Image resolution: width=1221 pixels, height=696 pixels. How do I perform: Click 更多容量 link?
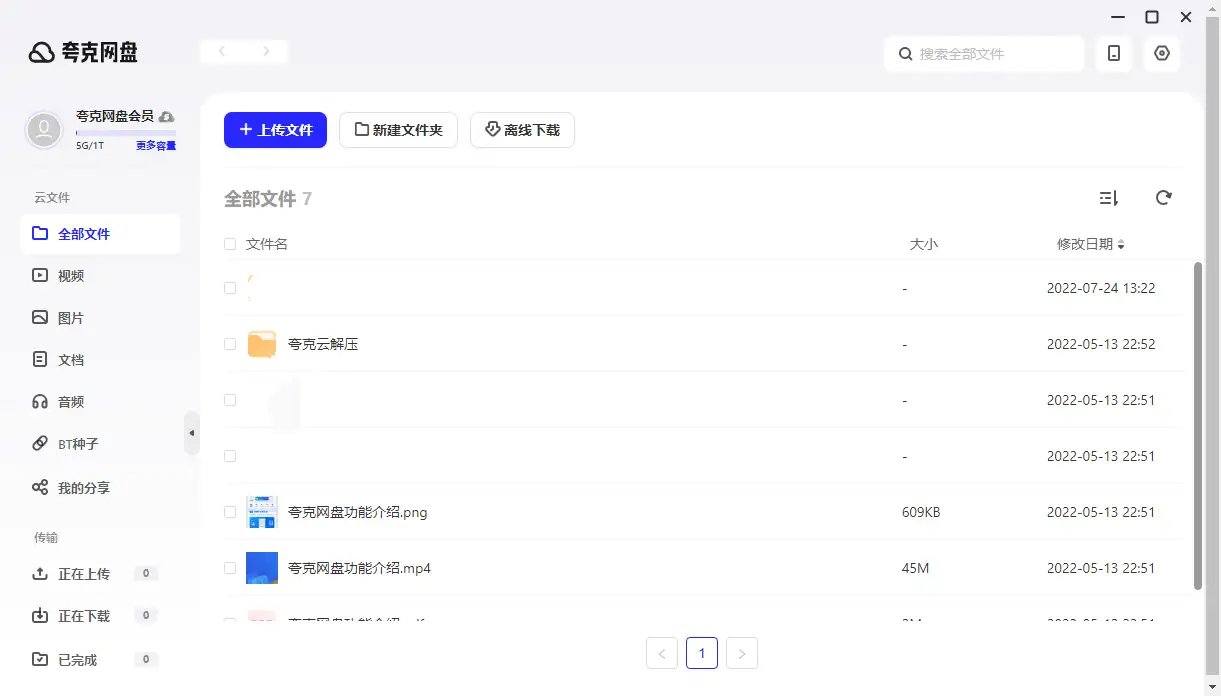click(x=156, y=146)
